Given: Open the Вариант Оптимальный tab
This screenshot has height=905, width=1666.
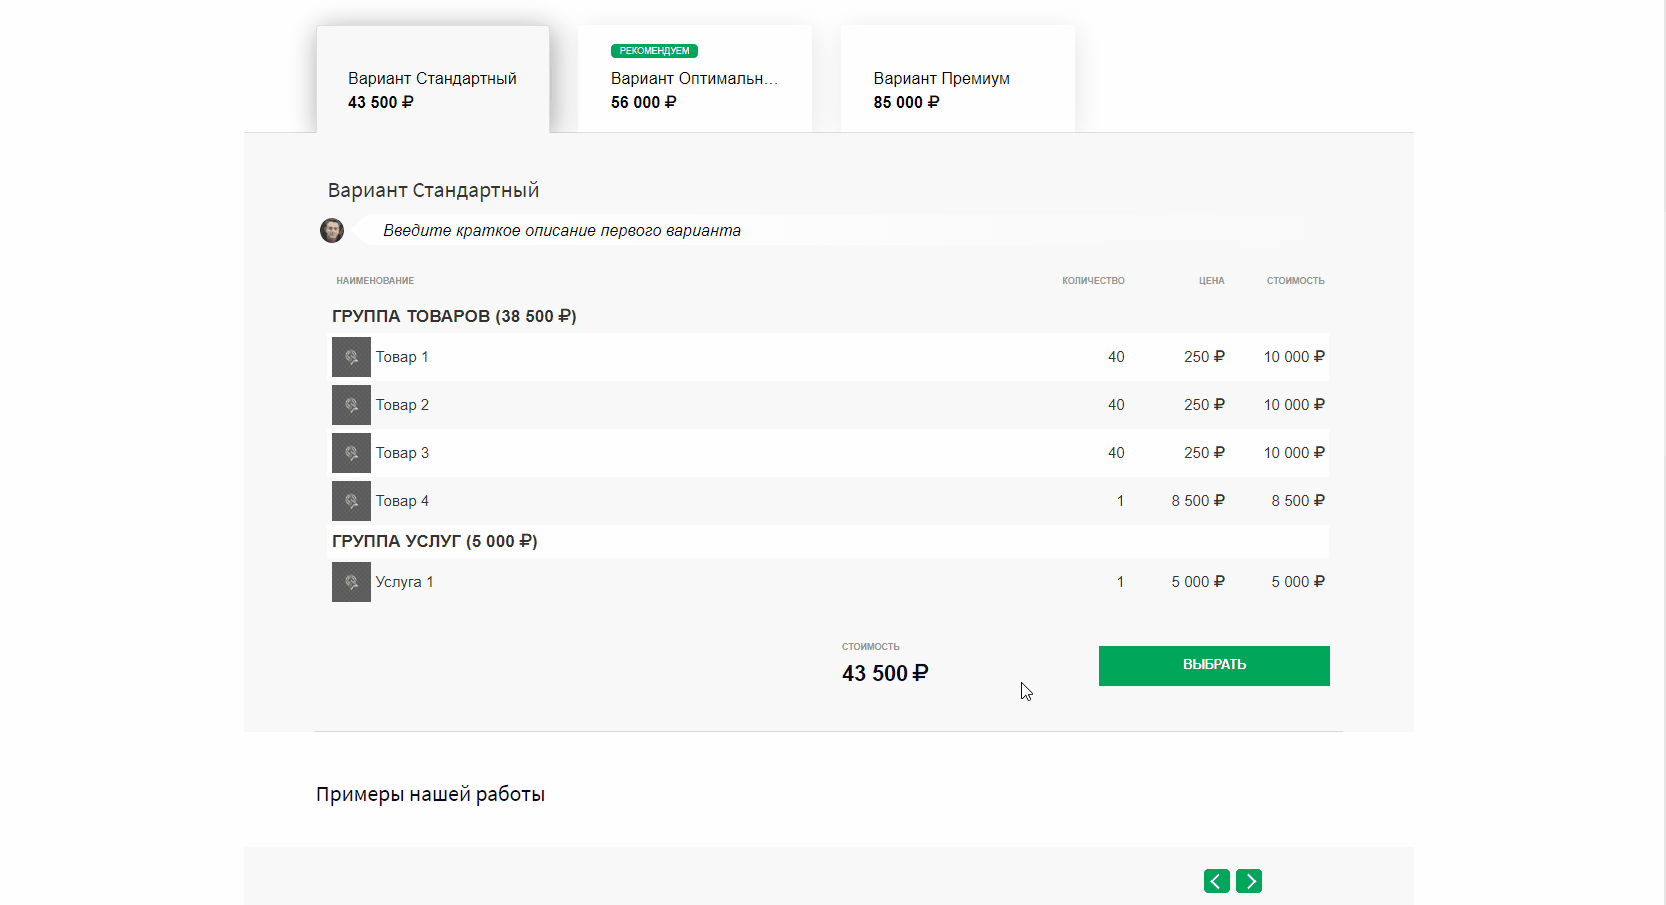Looking at the screenshot, I should (x=694, y=90).
